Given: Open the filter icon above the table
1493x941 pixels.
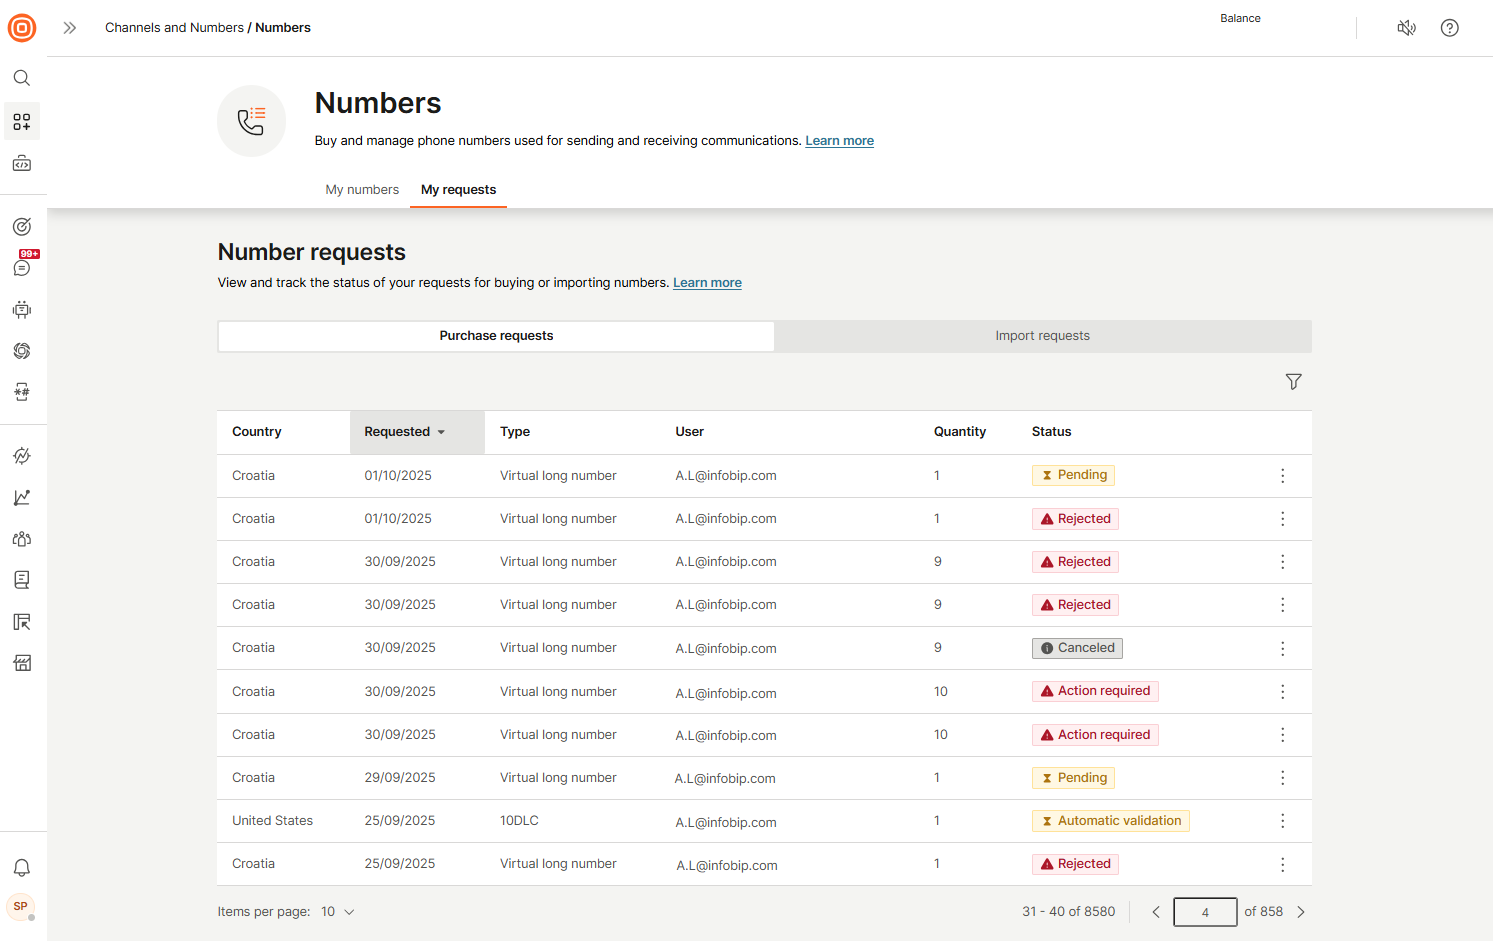Looking at the screenshot, I should tap(1293, 382).
